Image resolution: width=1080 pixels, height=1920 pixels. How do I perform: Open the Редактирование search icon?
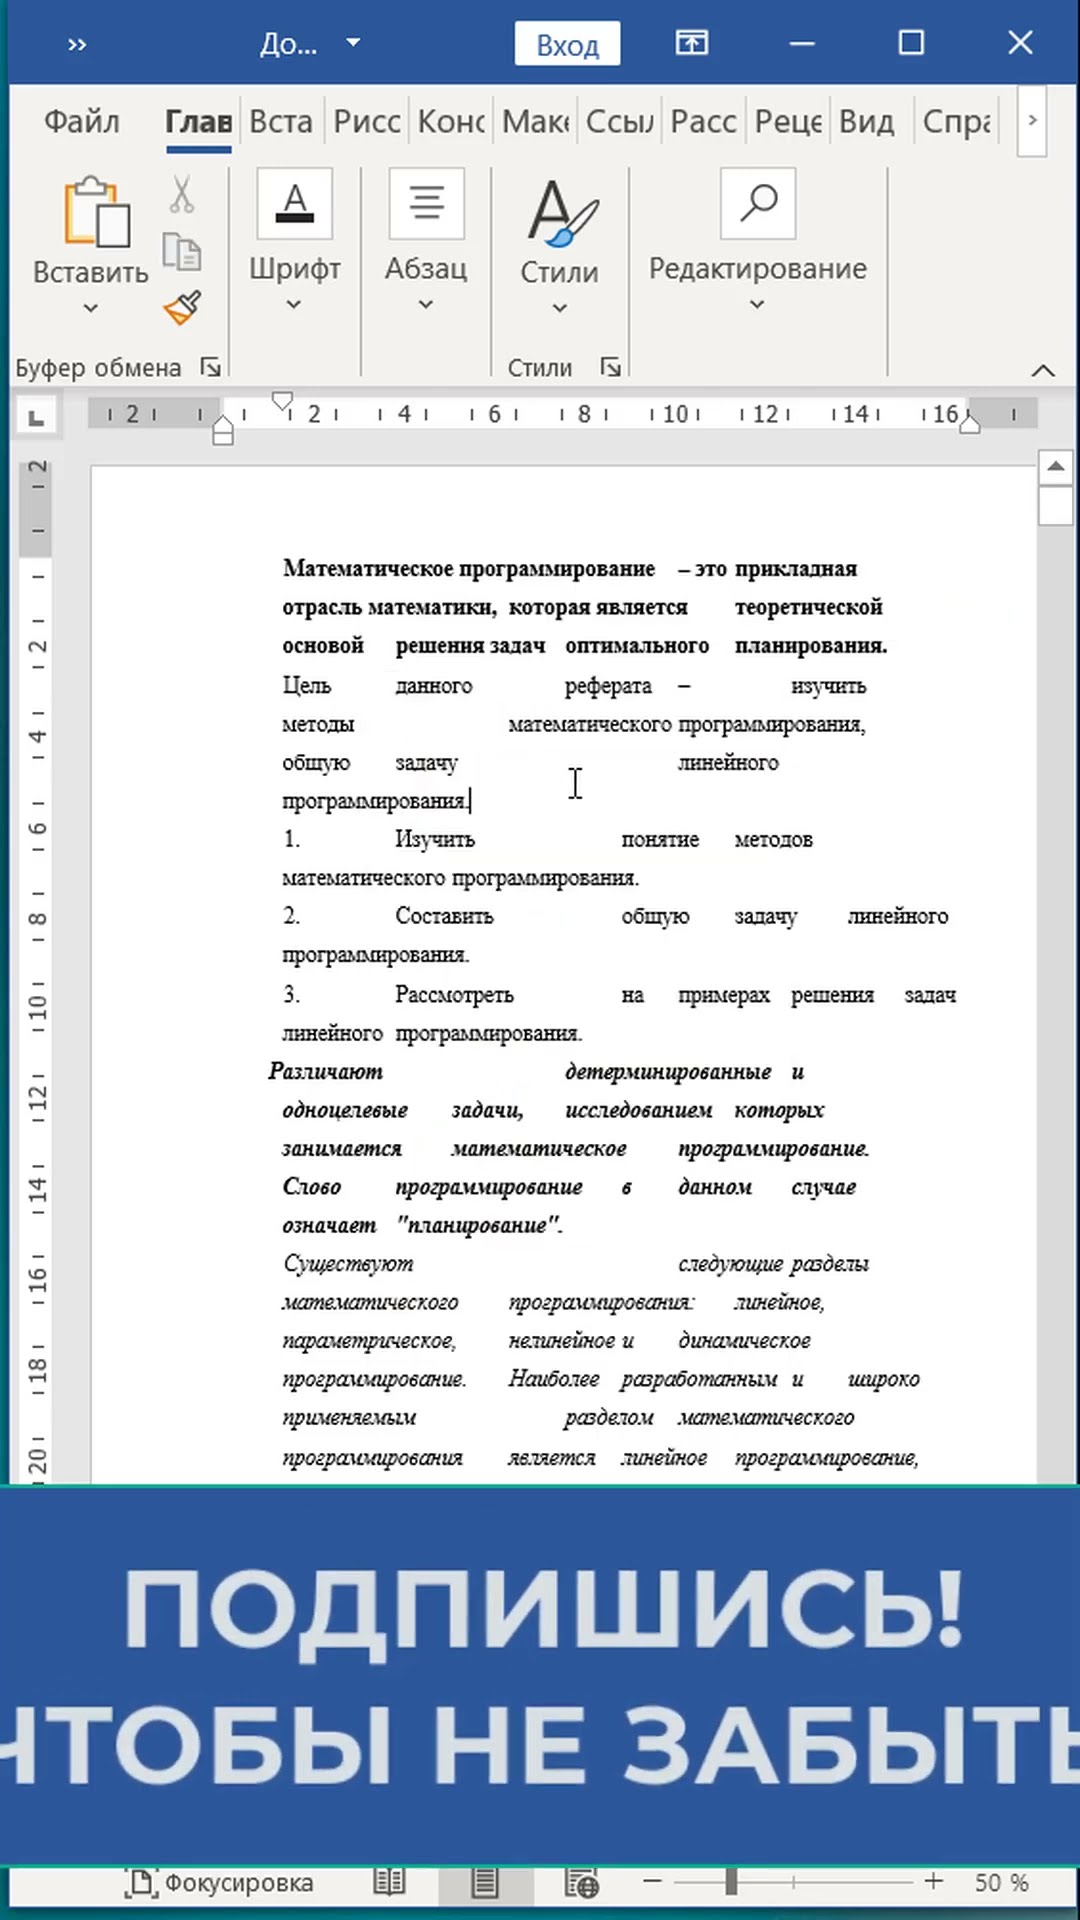click(x=758, y=204)
